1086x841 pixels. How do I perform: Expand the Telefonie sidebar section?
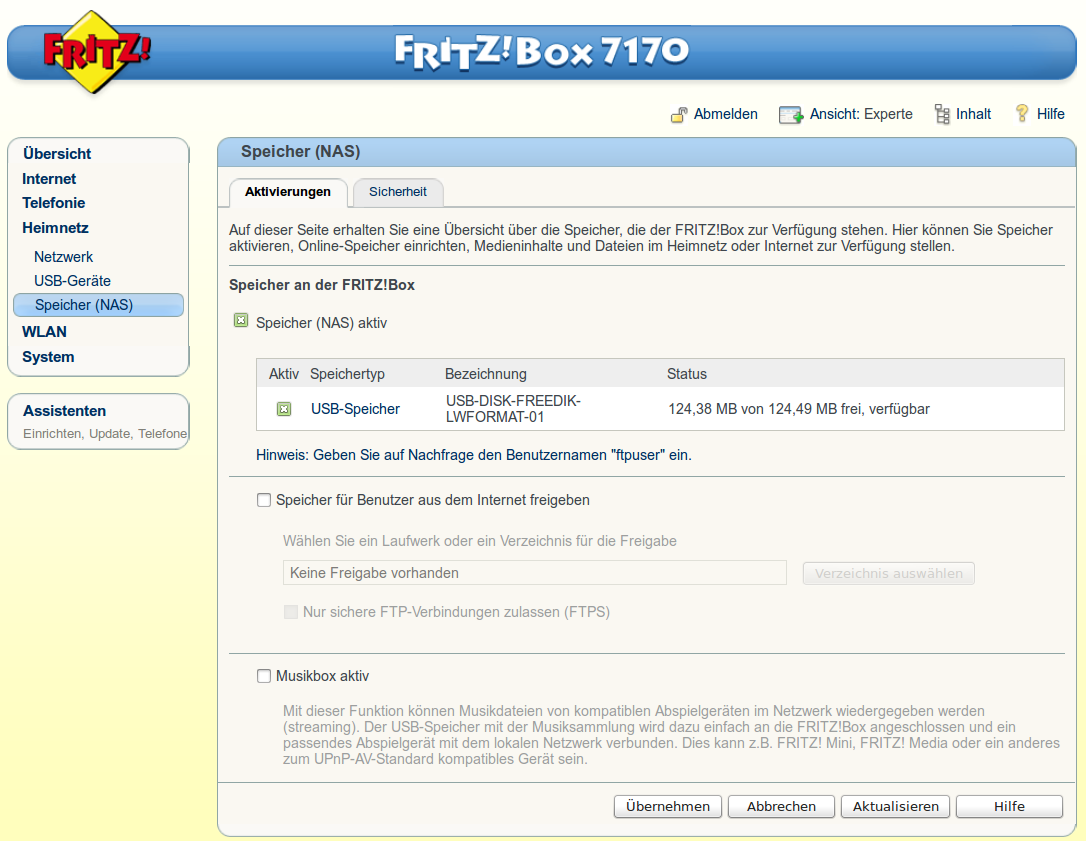[54, 203]
